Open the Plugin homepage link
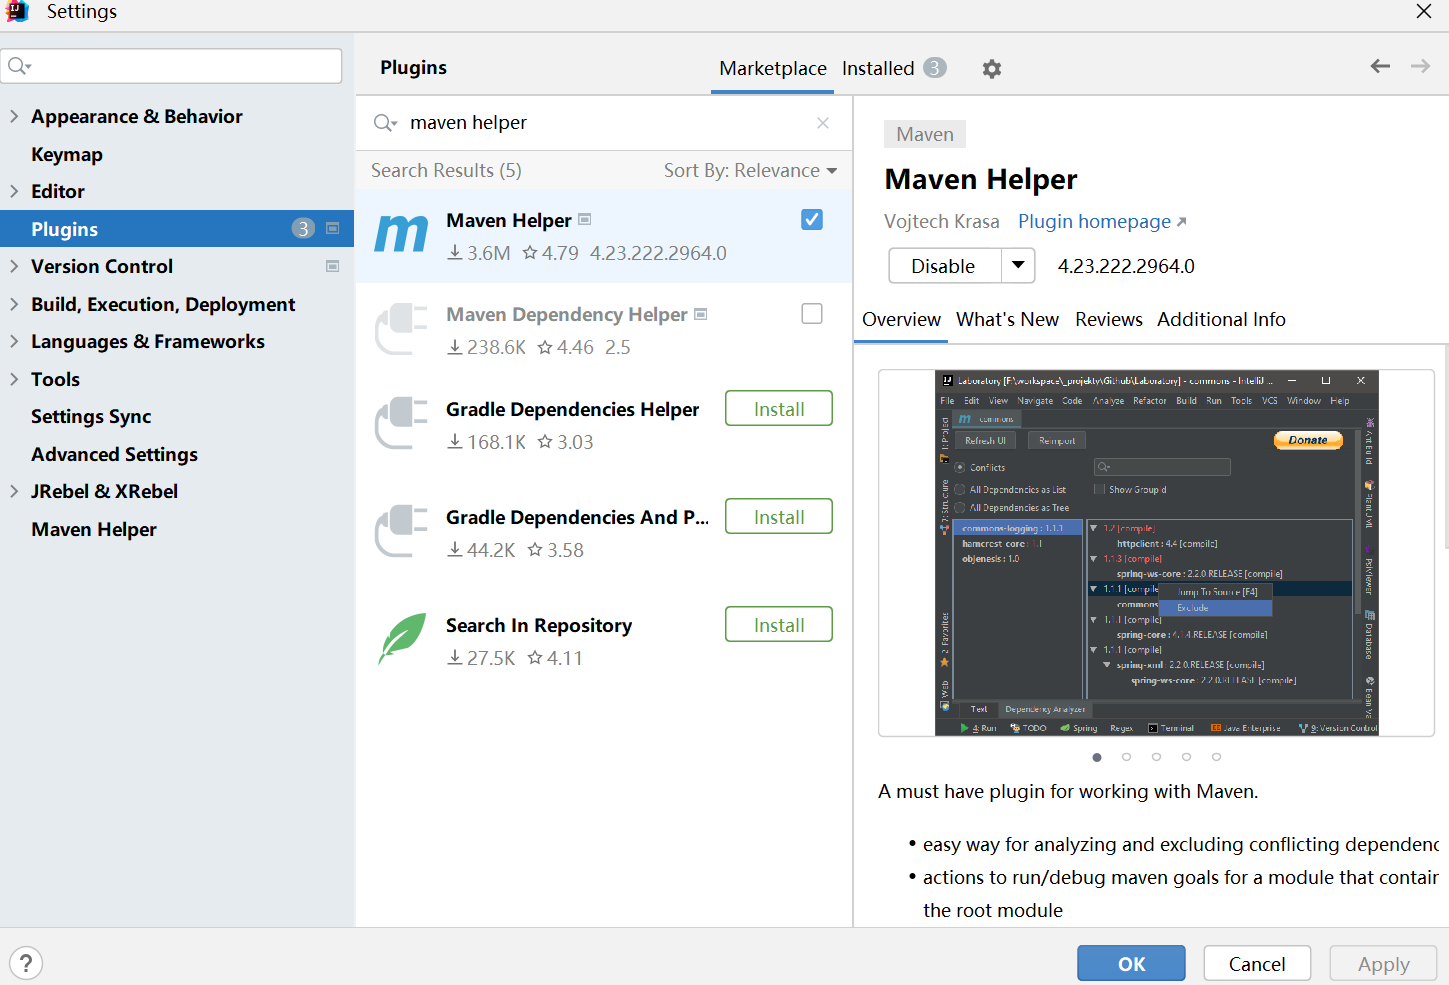 click(1102, 222)
